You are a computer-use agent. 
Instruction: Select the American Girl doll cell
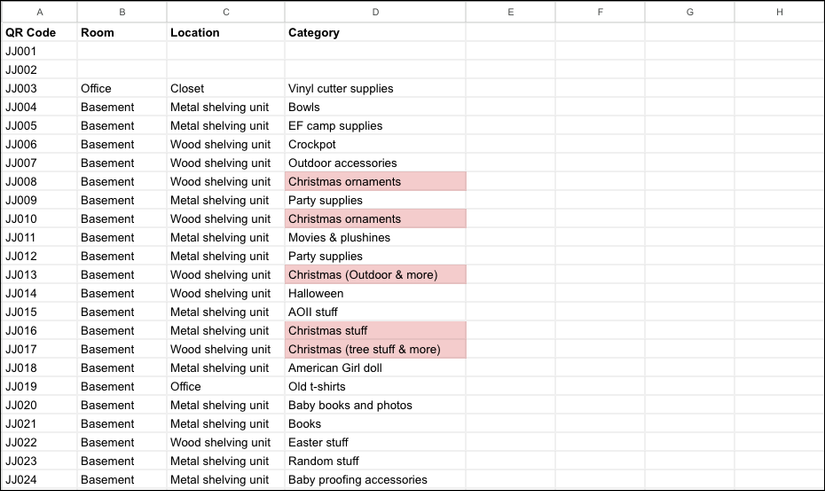click(375, 368)
